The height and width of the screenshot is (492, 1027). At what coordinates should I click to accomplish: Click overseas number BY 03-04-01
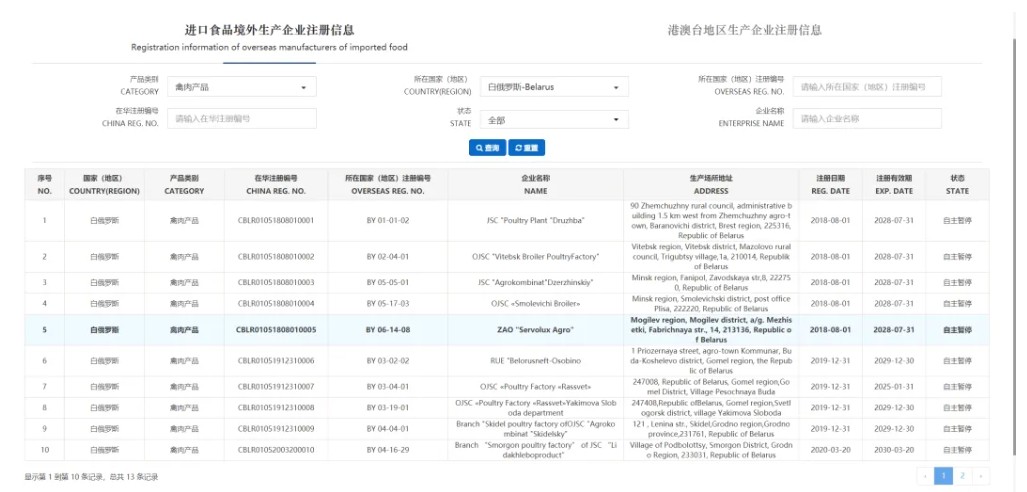pyautogui.click(x=388, y=387)
